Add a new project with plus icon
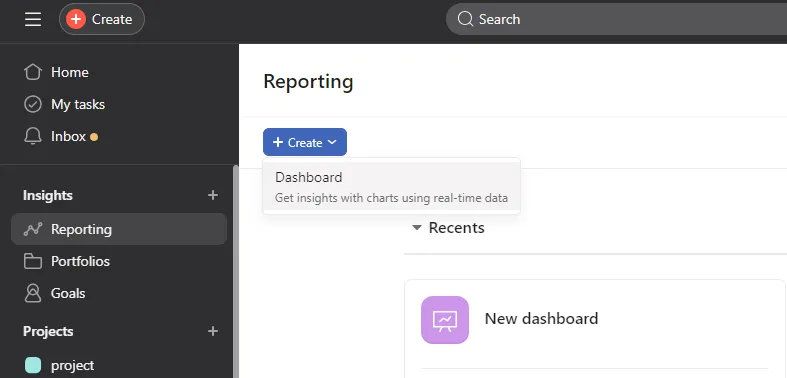Image resolution: width=787 pixels, height=378 pixels. coord(213,331)
